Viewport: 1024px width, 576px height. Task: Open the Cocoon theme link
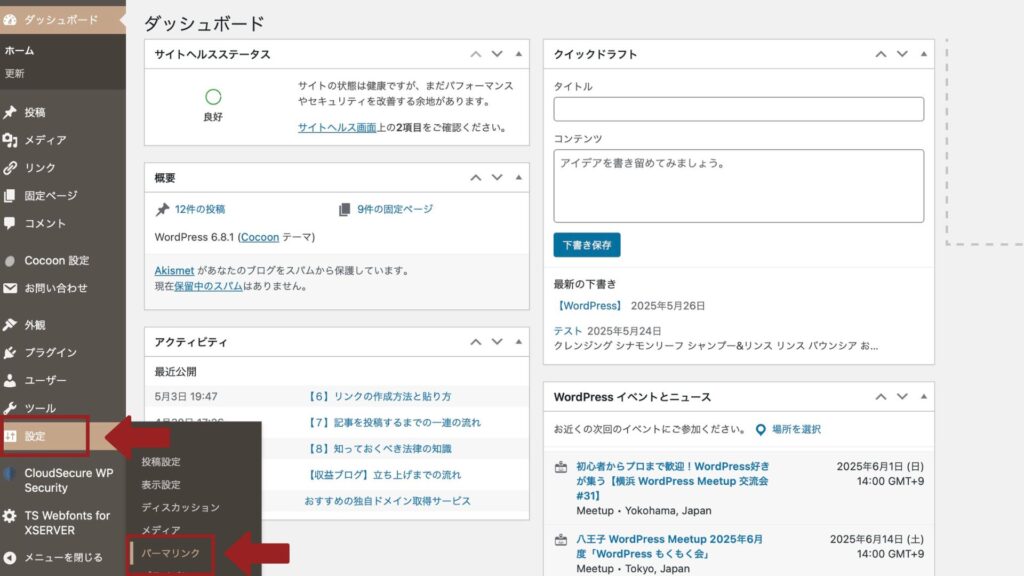point(260,238)
